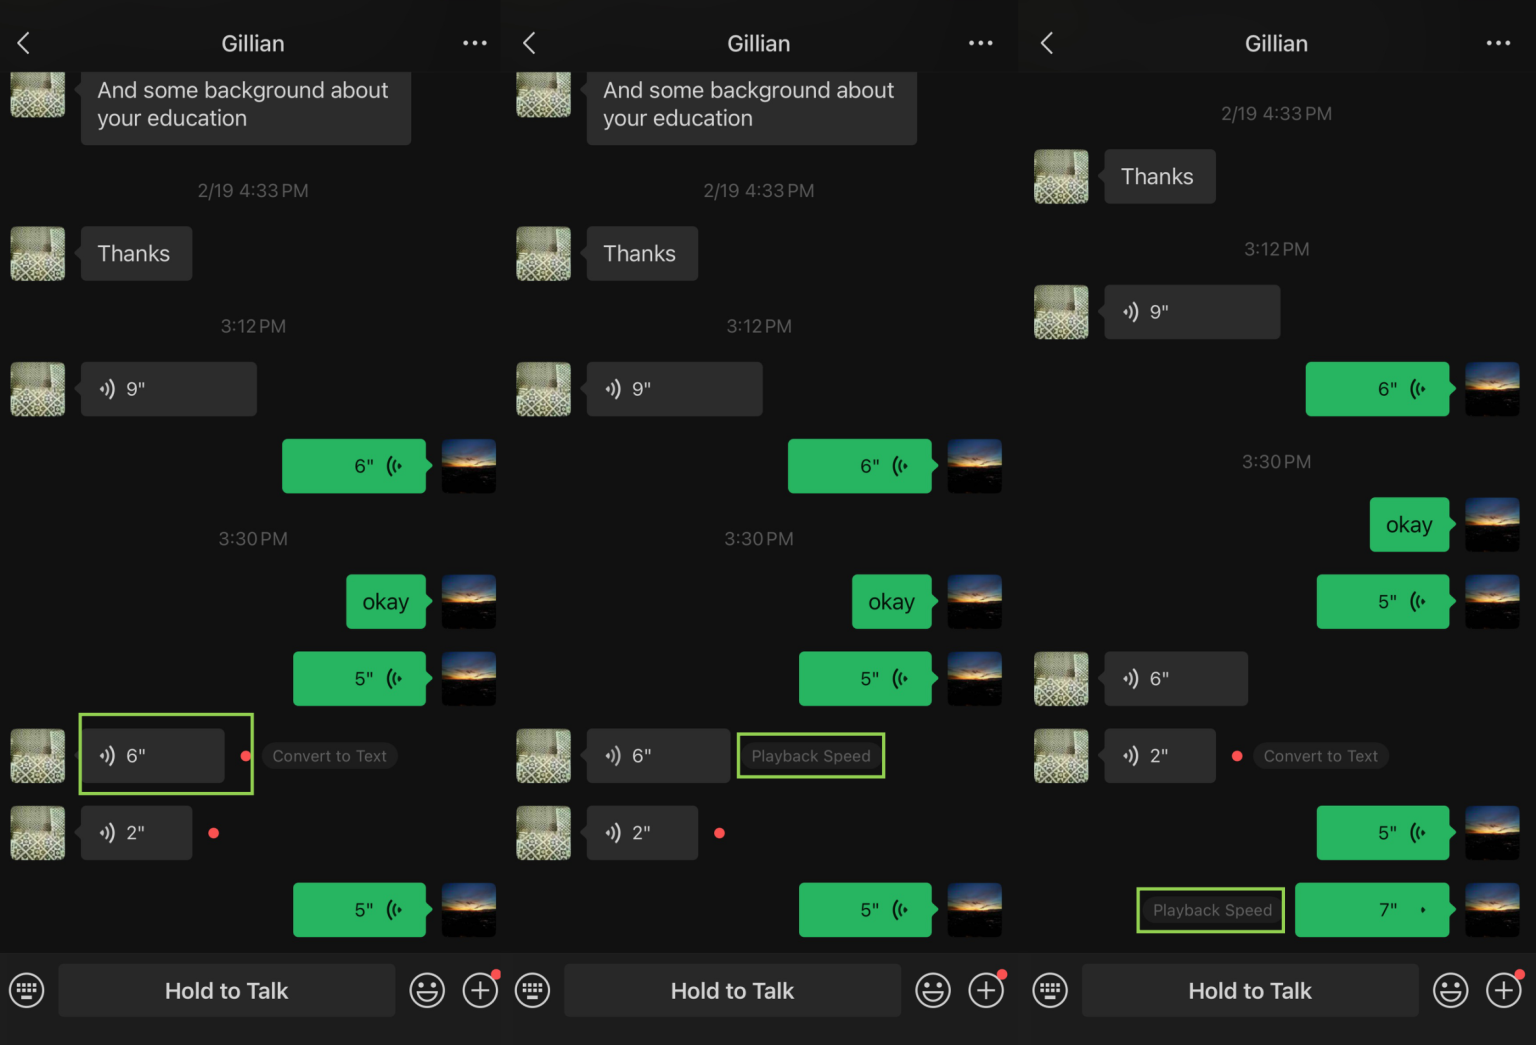Play the 2" unread voice message

[x=136, y=832]
